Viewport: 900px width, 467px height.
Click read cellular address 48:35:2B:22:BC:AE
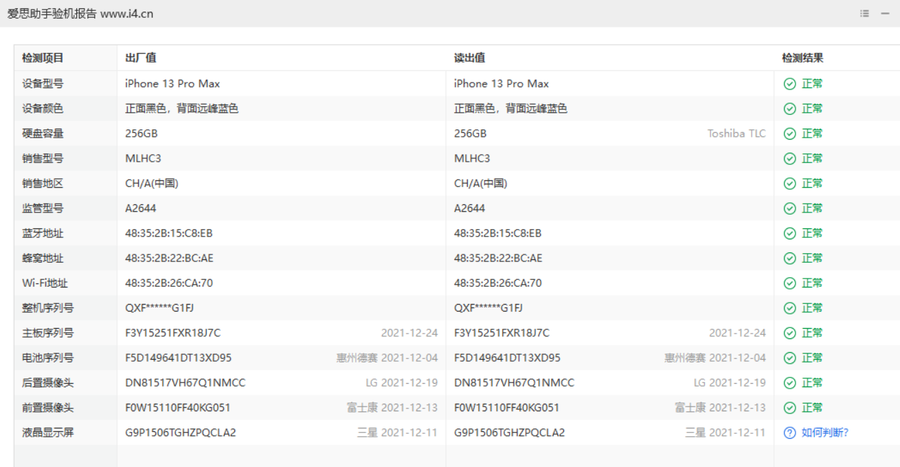tap(498, 258)
